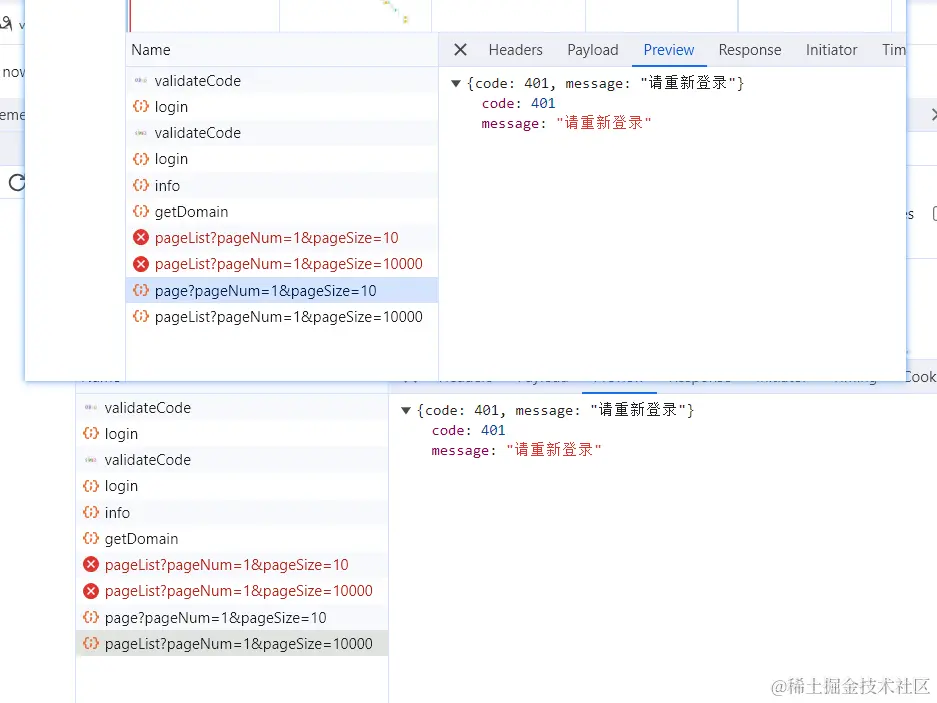Collapse the JSON object triangle in the background preview
Image resolution: width=937 pixels, height=703 pixels.
406,410
